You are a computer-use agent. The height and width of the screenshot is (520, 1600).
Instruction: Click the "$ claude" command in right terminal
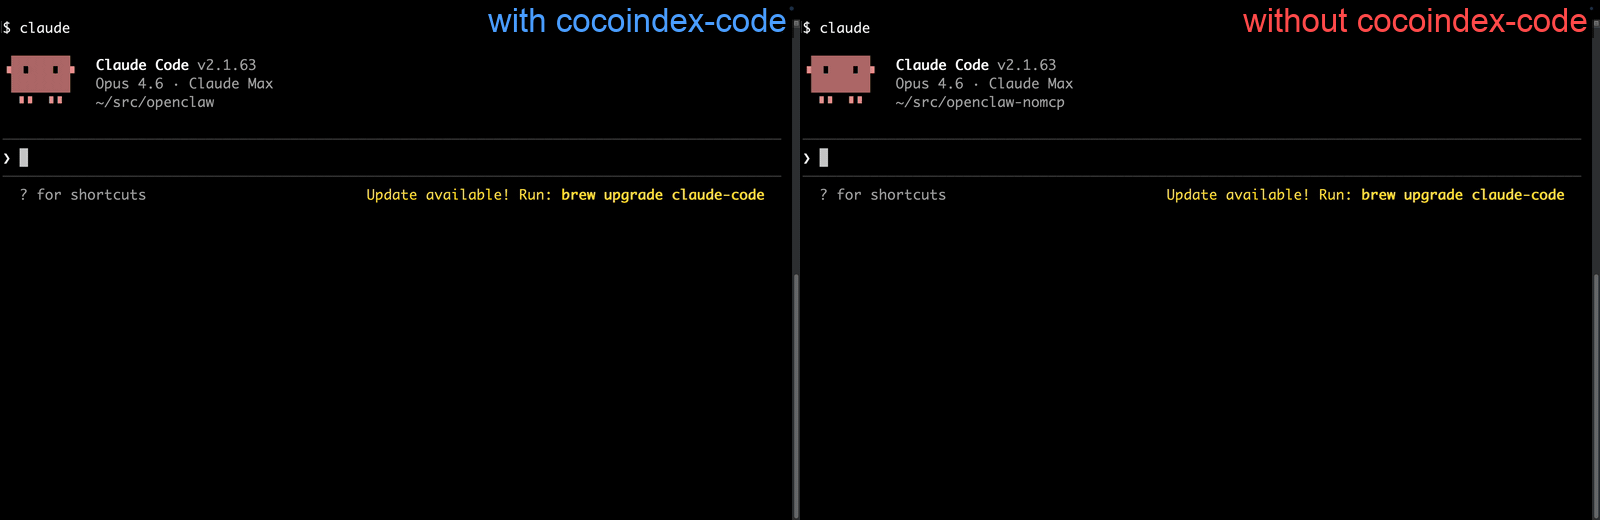coord(837,28)
